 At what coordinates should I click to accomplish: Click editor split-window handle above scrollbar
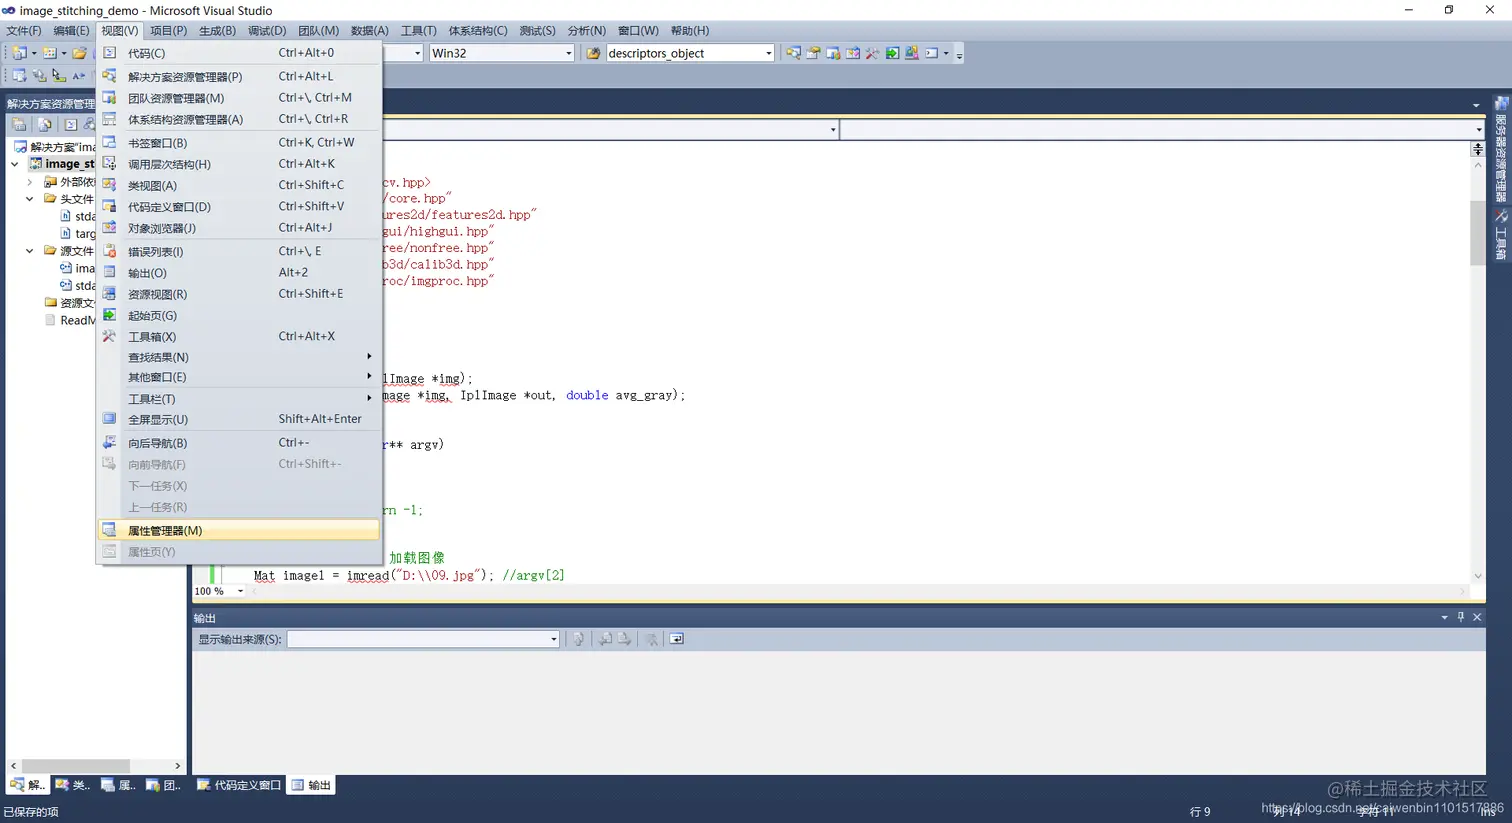click(1478, 148)
